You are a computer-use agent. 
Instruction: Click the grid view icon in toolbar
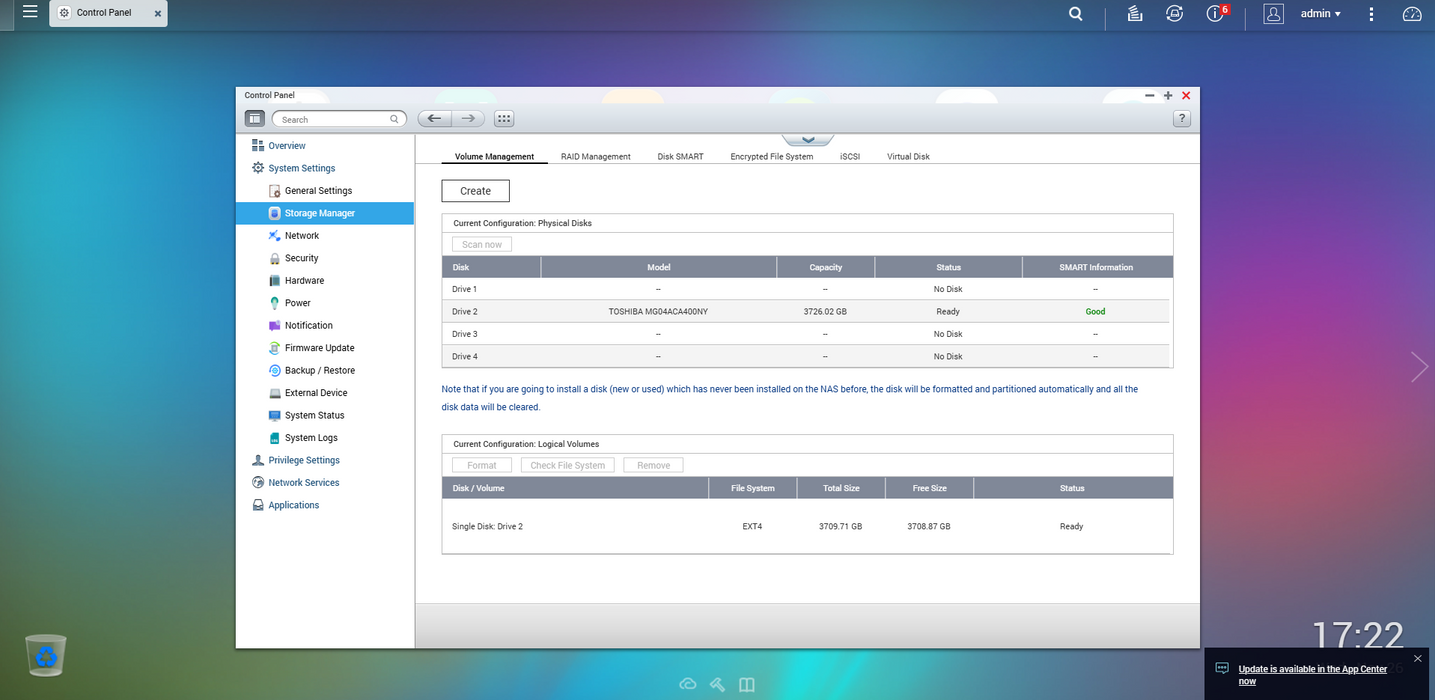[504, 119]
